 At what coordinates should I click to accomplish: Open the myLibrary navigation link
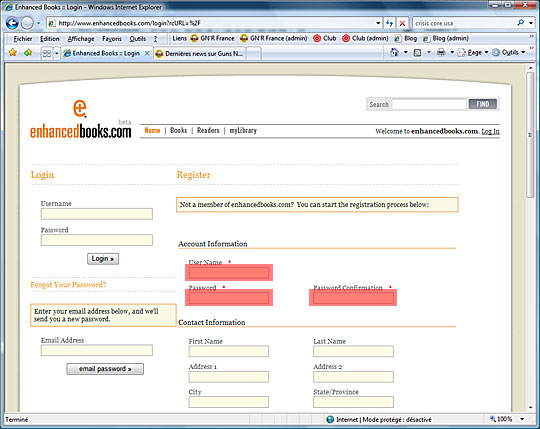click(x=243, y=130)
